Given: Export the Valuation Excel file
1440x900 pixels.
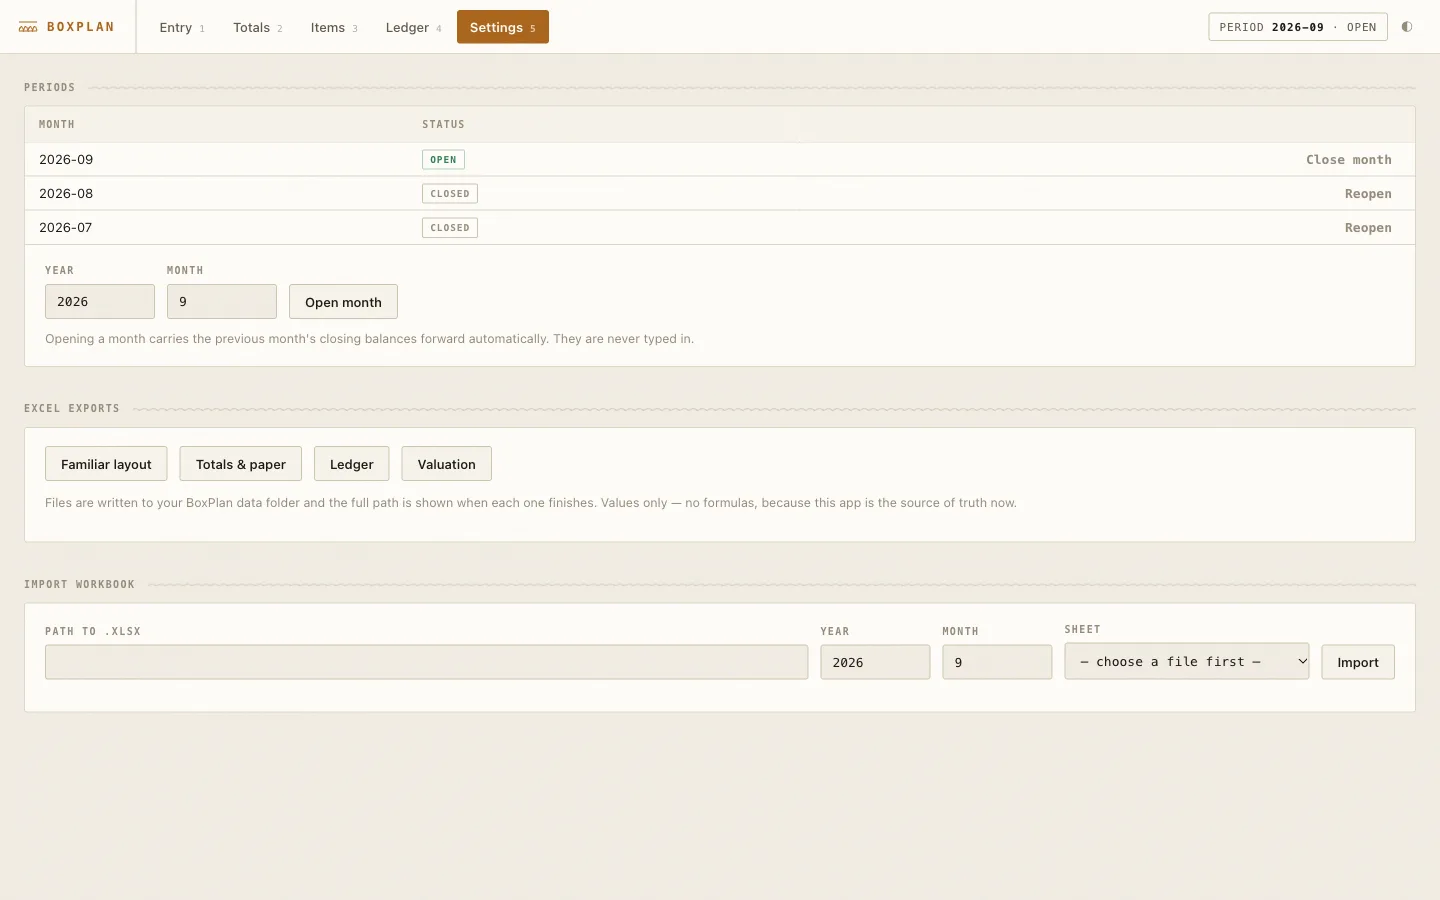Looking at the screenshot, I should (x=447, y=464).
